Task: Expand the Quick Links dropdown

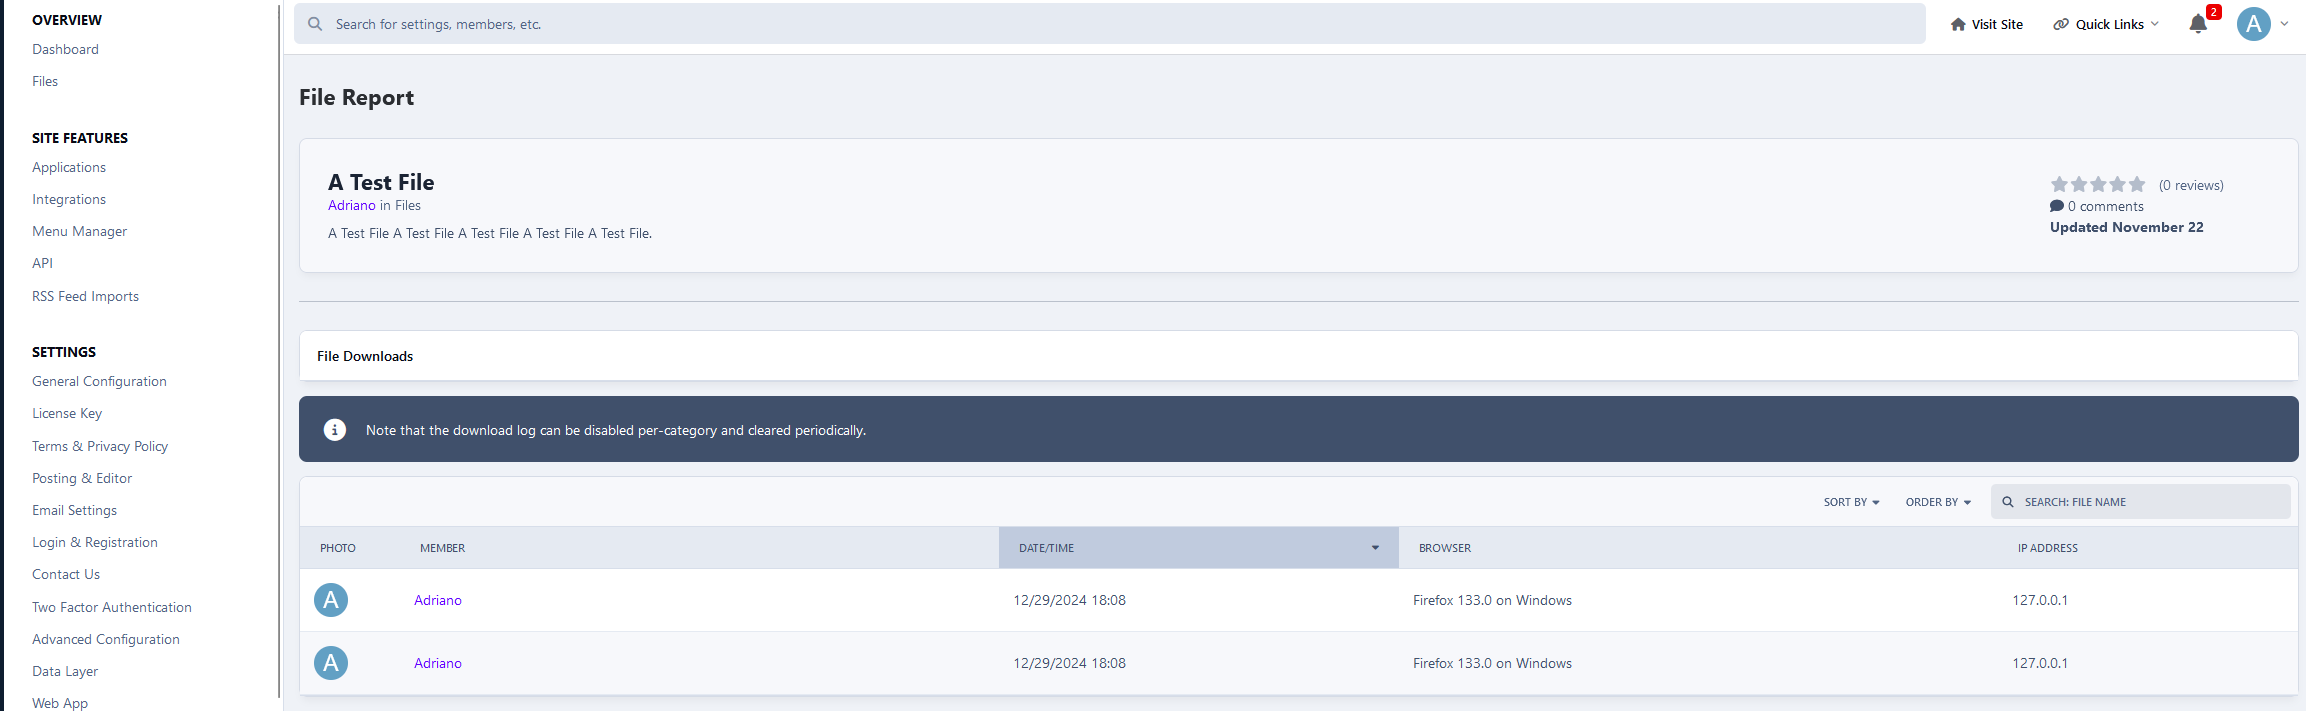Action: (x=2106, y=25)
